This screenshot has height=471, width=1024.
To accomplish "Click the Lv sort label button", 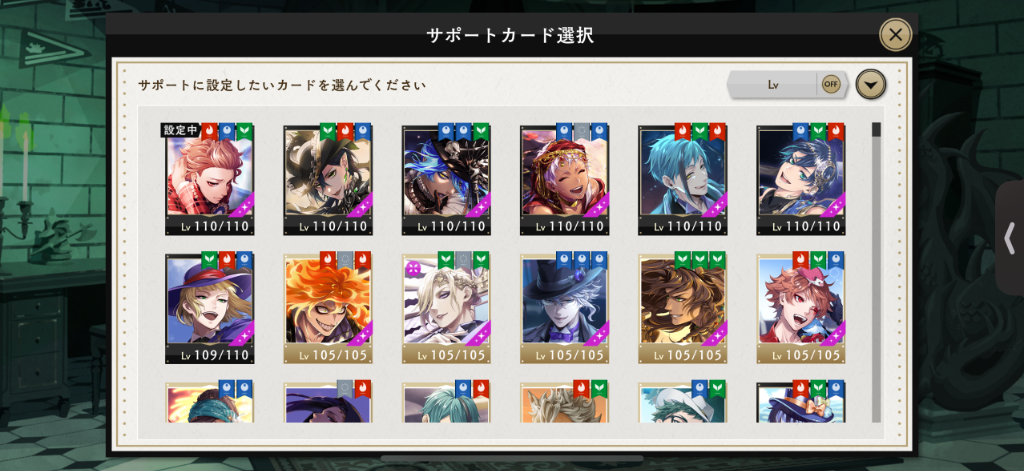I will coord(774,85).
